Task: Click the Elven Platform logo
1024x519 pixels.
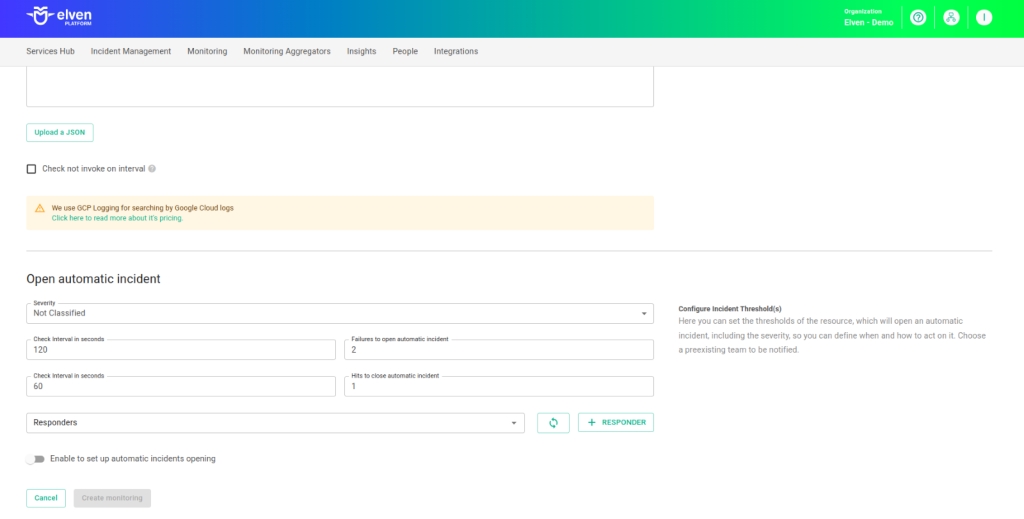Action: 62,17
